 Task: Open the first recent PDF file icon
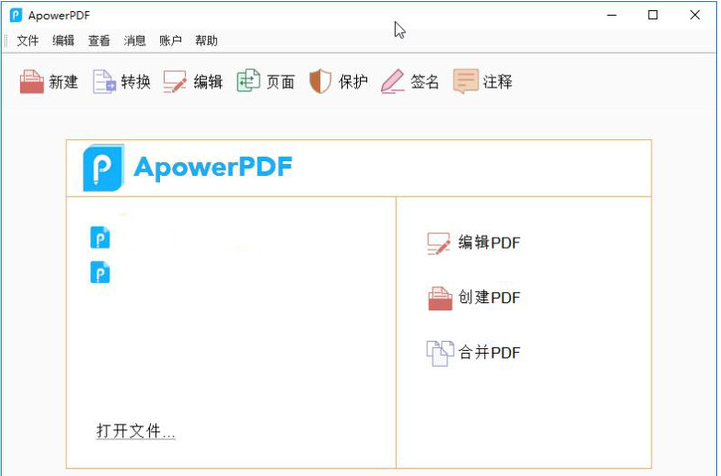100,237
